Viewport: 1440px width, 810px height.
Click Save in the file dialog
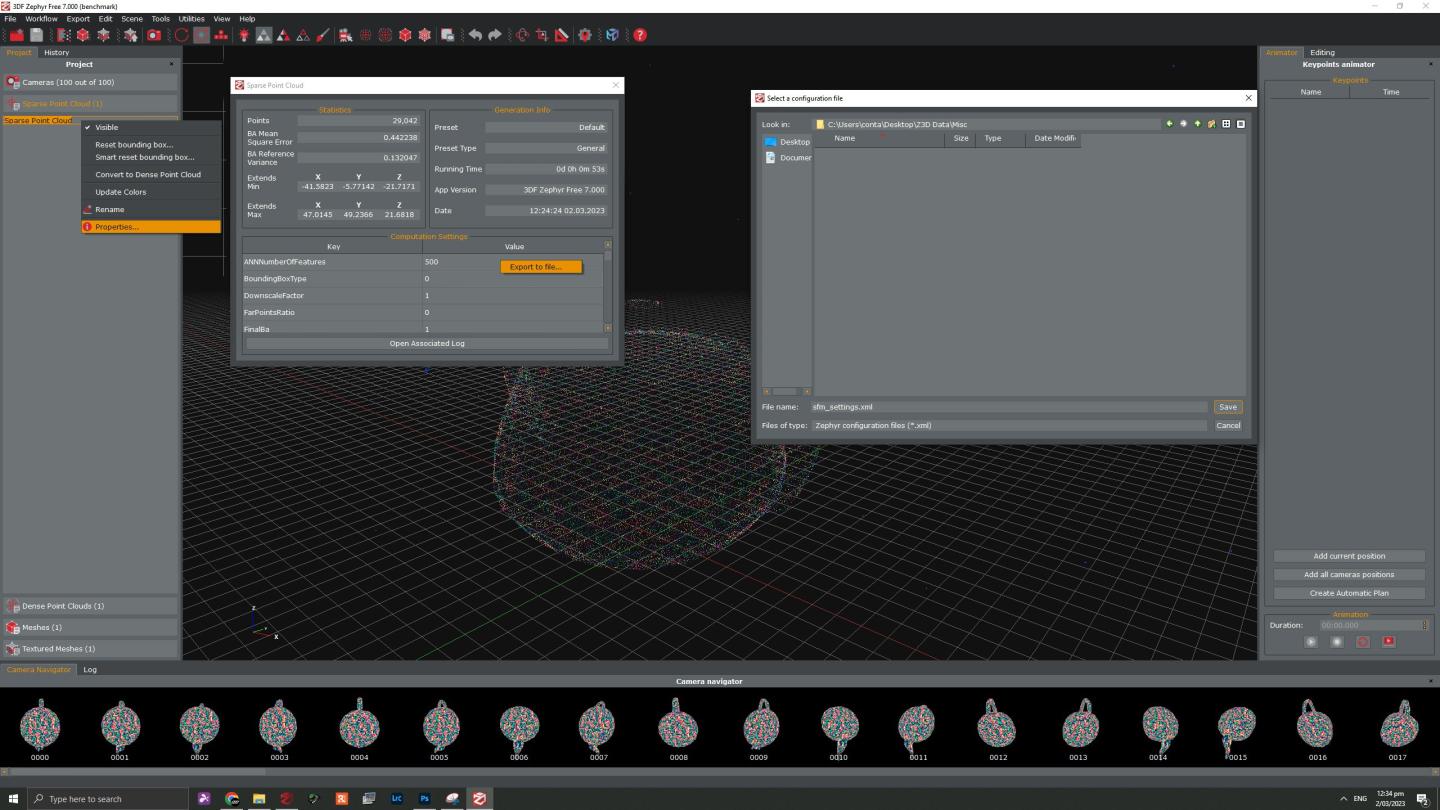pos(1227,407)
